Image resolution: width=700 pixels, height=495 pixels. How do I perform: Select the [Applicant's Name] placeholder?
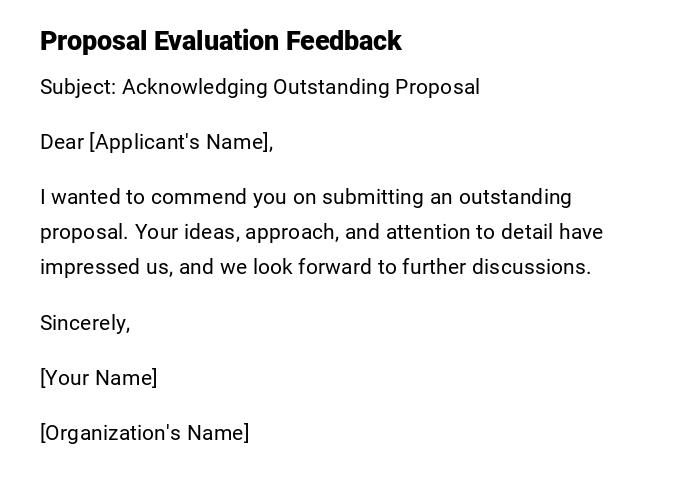point(181,142)
